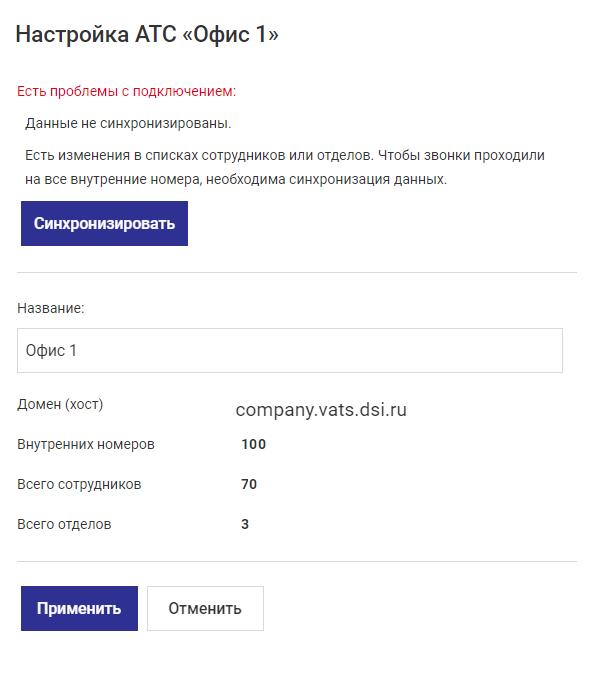Click the line на все внутренние номера
This screenshot has height=683, width=598.
pos(236,179)
